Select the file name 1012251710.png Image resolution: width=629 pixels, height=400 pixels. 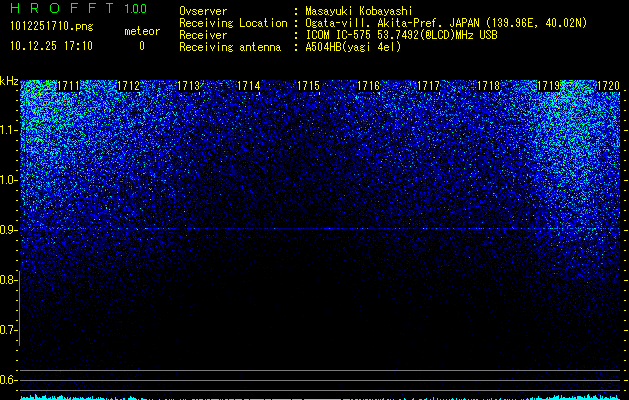[52, 27]
